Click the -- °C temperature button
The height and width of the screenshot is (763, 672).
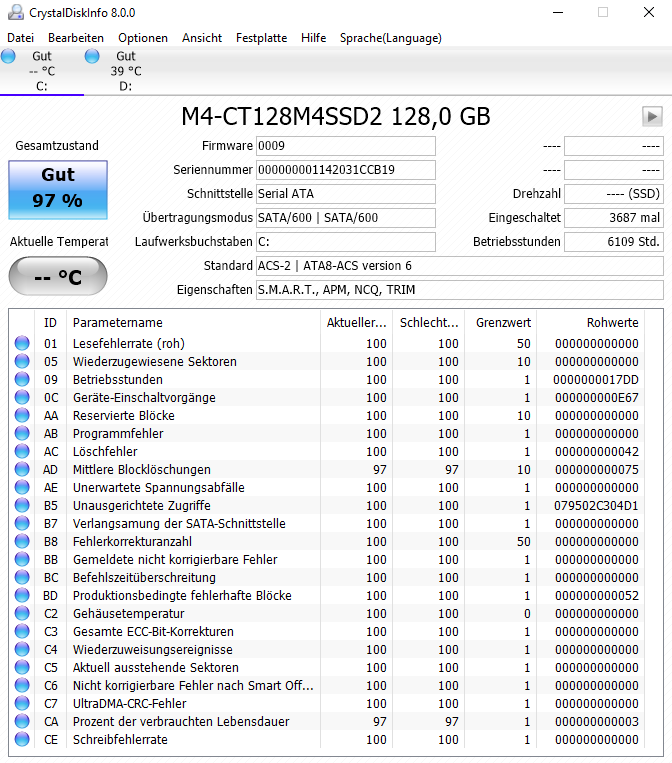tap(58, 276)
